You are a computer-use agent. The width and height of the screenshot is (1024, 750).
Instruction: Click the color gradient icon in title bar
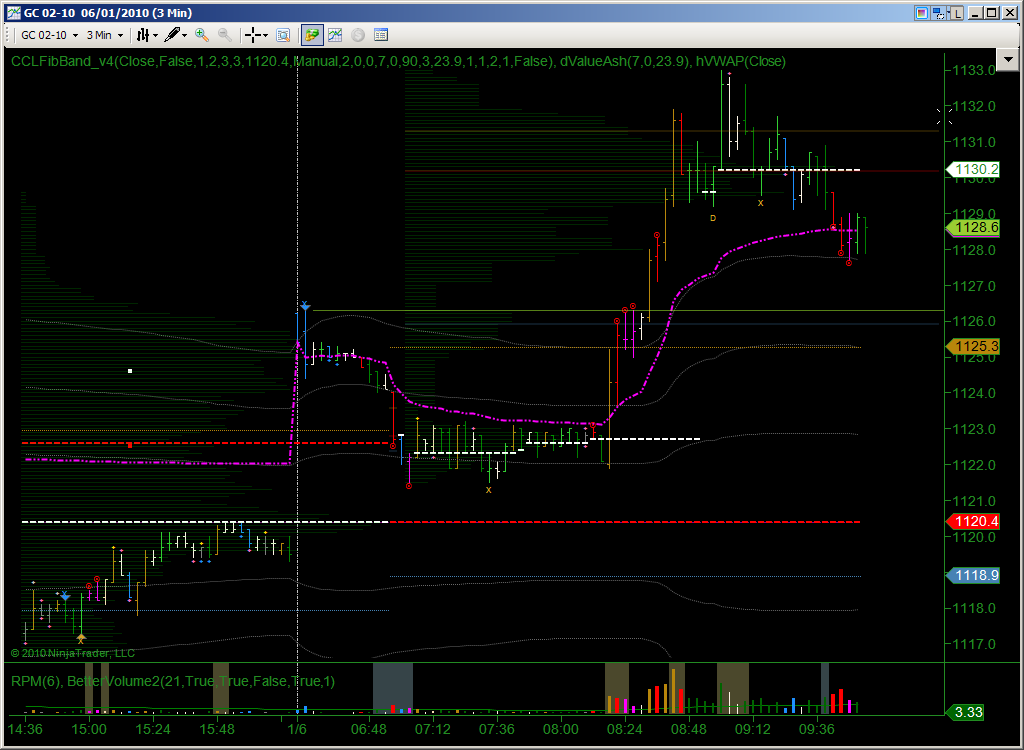point(921,13)
